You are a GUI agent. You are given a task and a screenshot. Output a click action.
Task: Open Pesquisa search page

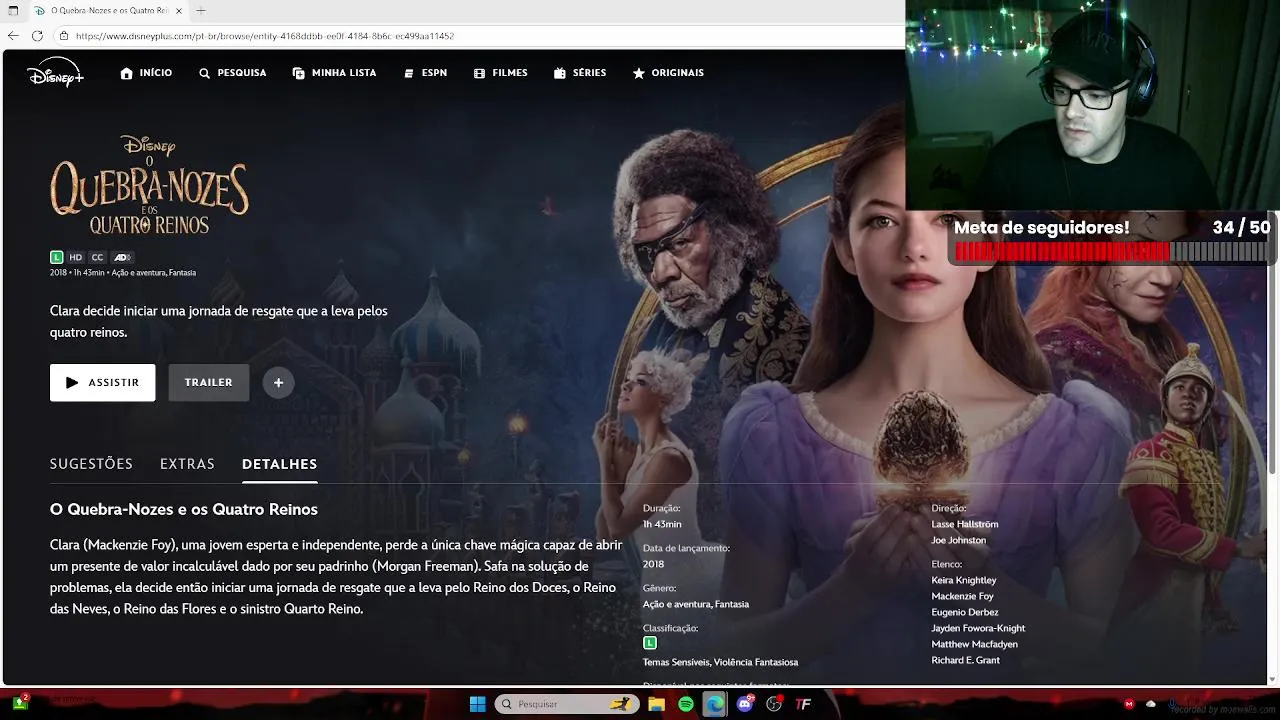coord(233,73)
